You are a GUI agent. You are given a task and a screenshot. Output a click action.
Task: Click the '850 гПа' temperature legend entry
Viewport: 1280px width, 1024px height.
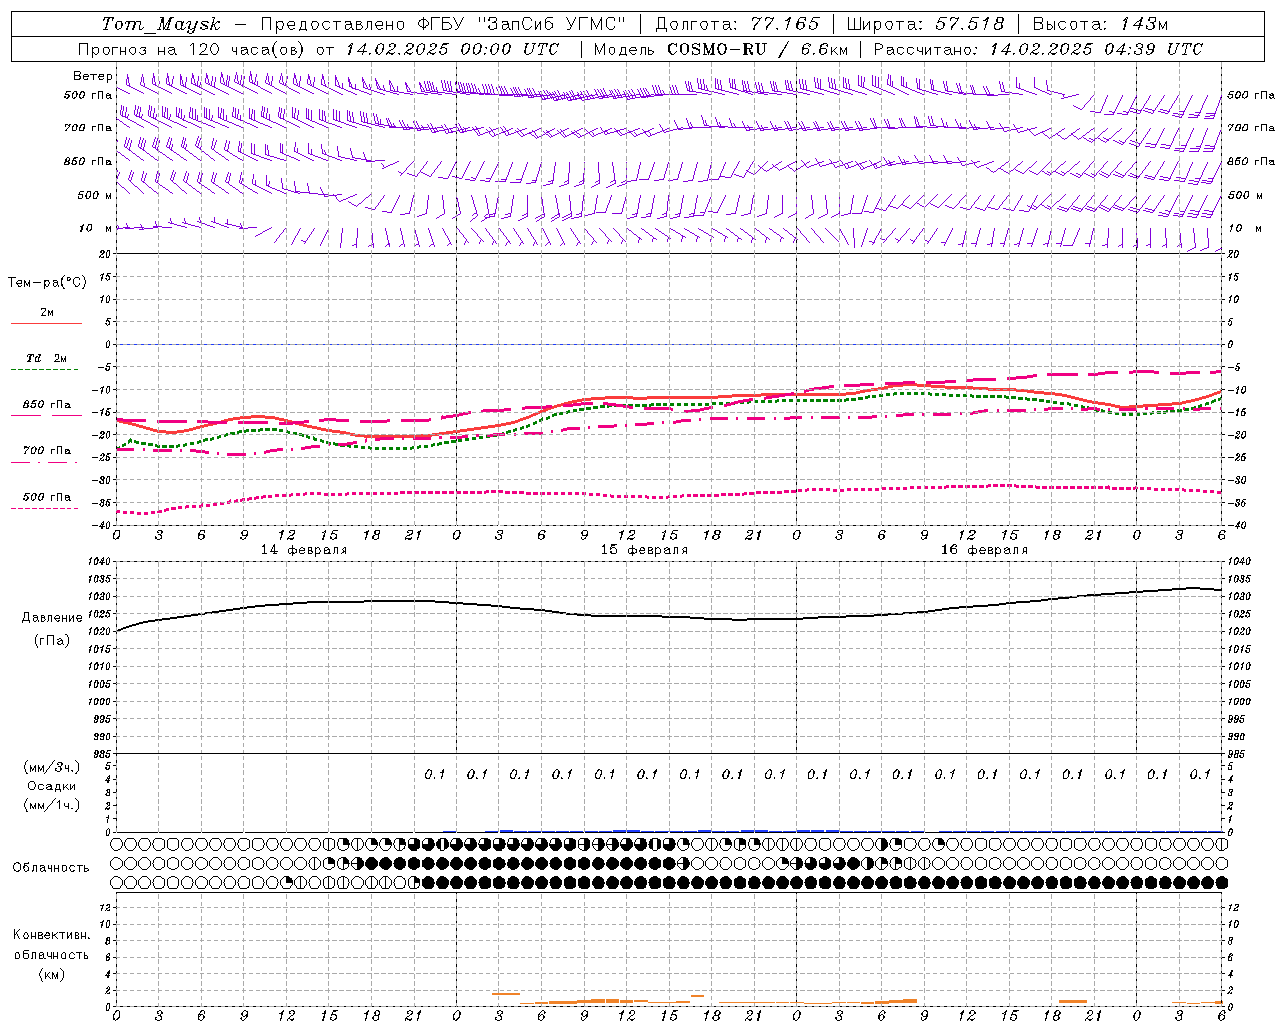(x=47, y=405)
